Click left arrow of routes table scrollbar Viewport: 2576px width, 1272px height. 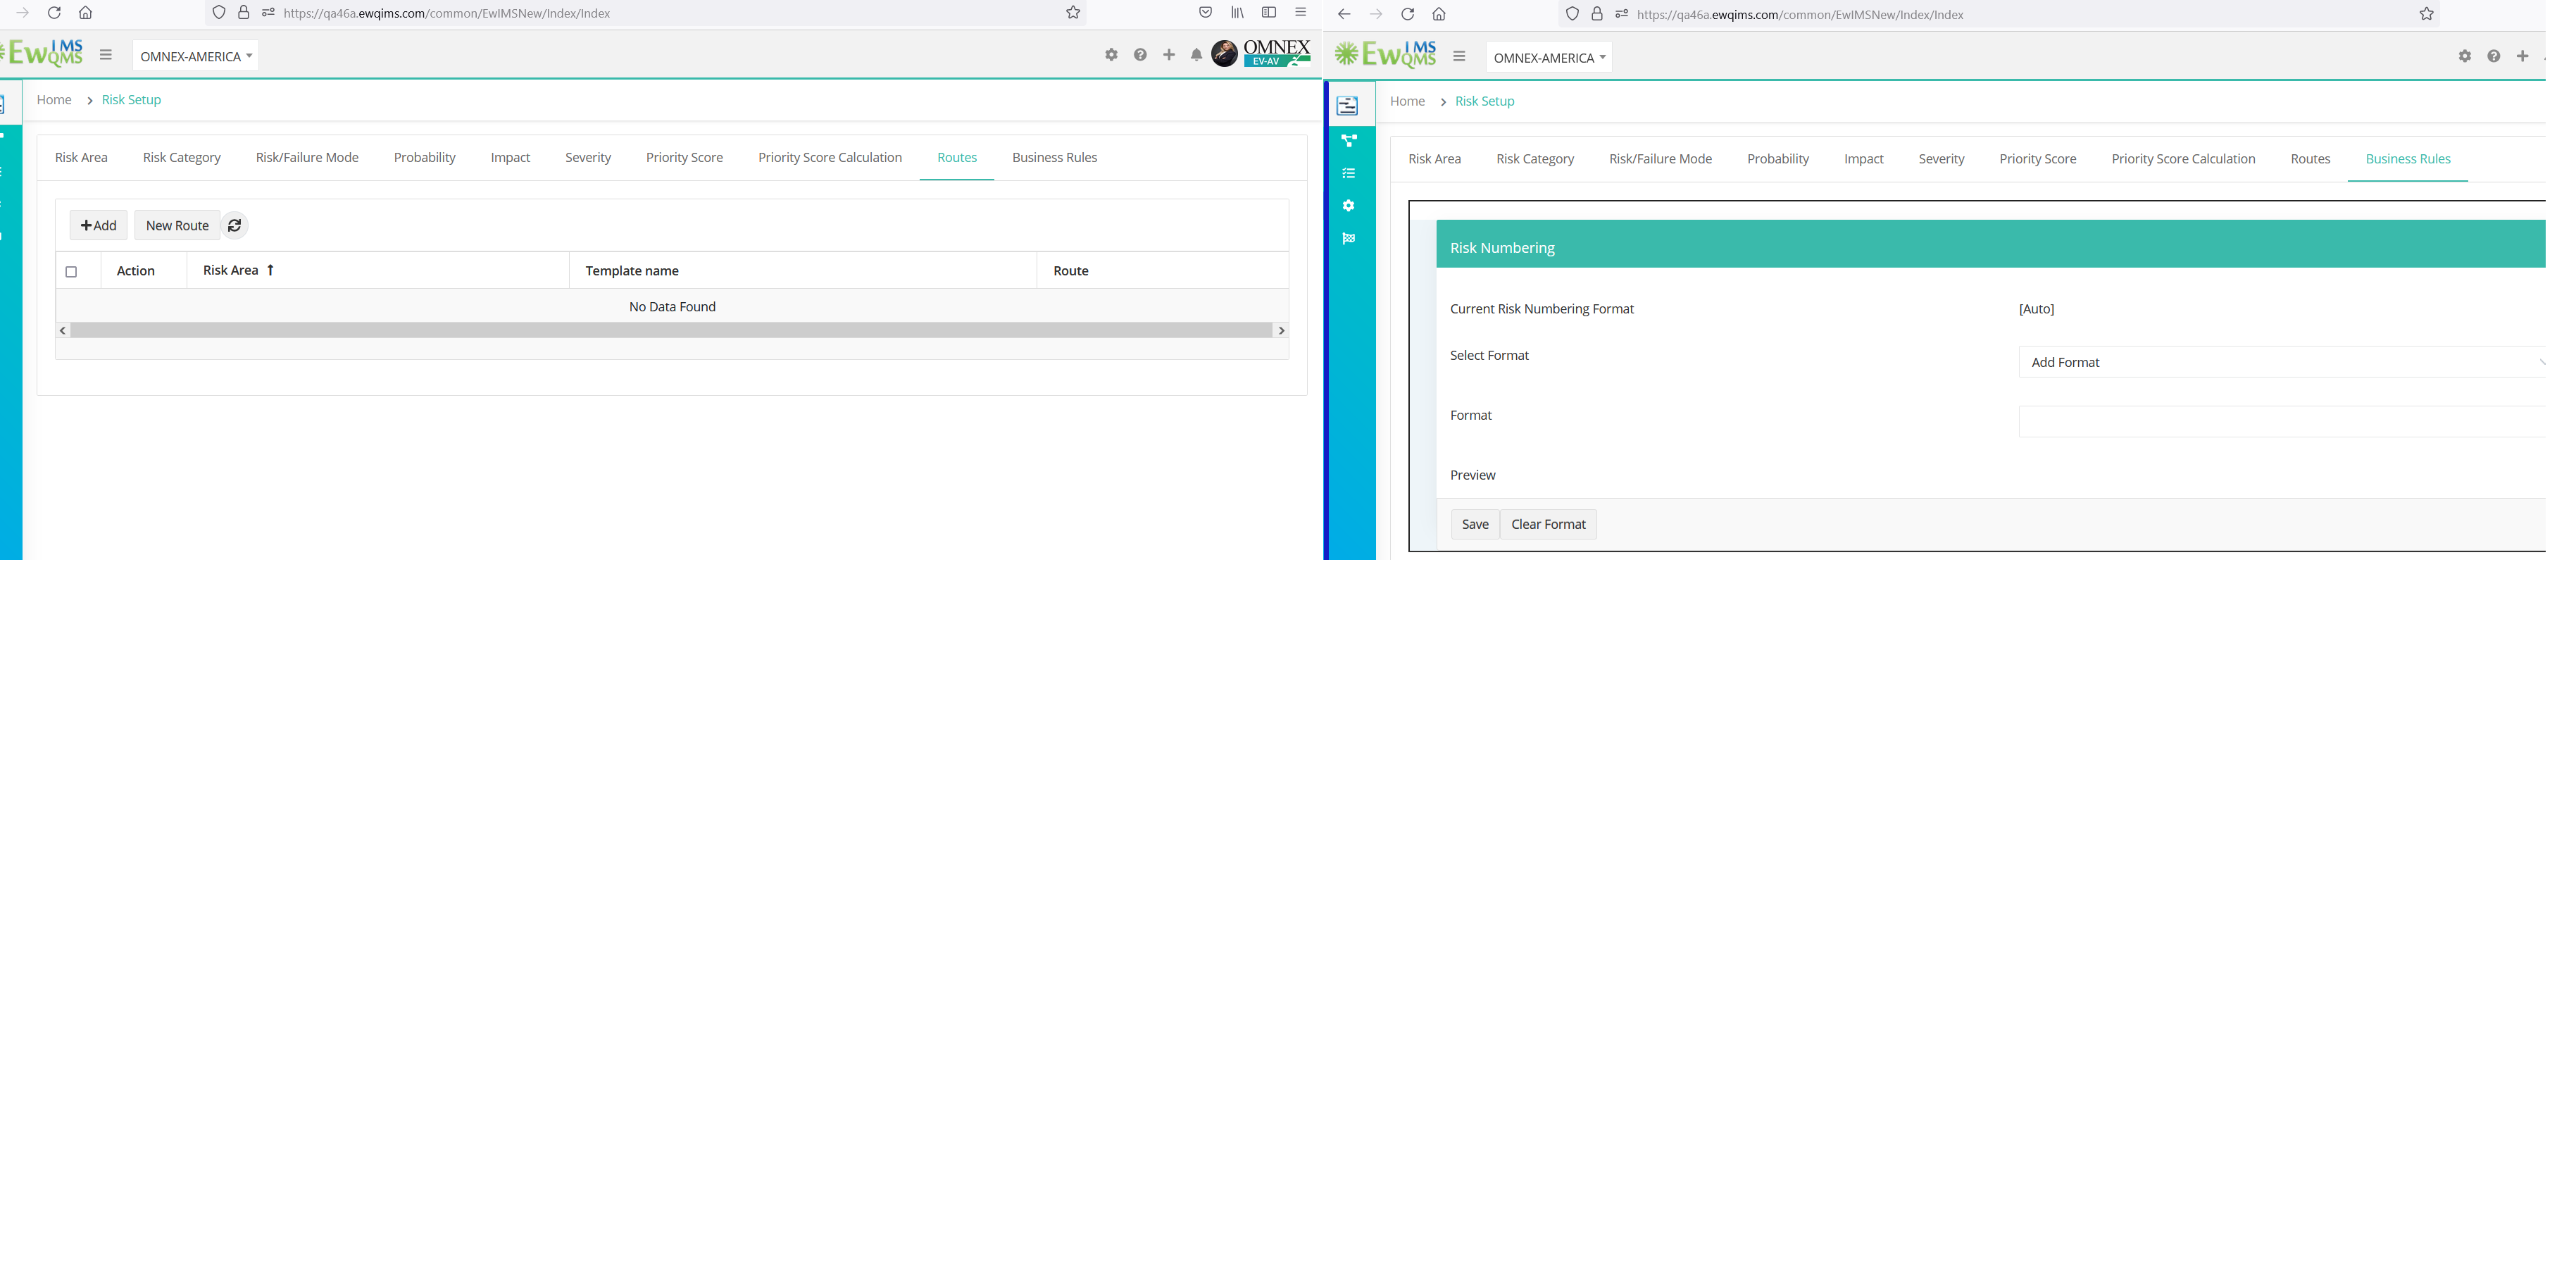click(63, 331)
